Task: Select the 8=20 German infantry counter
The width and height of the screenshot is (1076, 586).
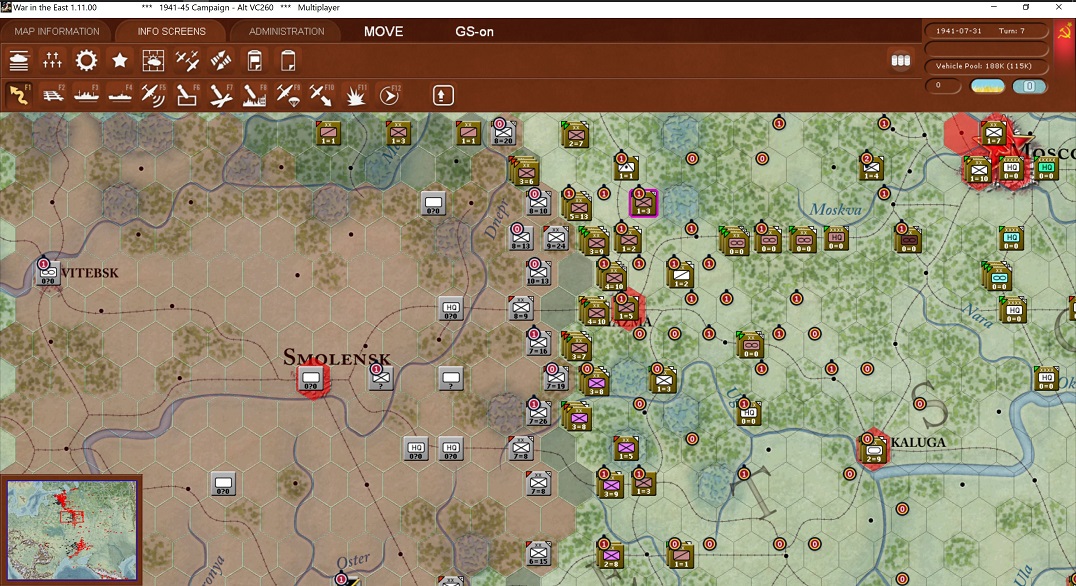Action: 503,133
